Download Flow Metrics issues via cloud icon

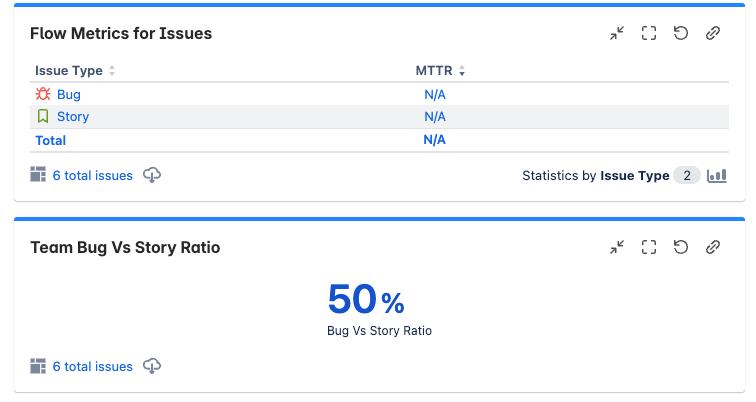(x=152, y=175)
